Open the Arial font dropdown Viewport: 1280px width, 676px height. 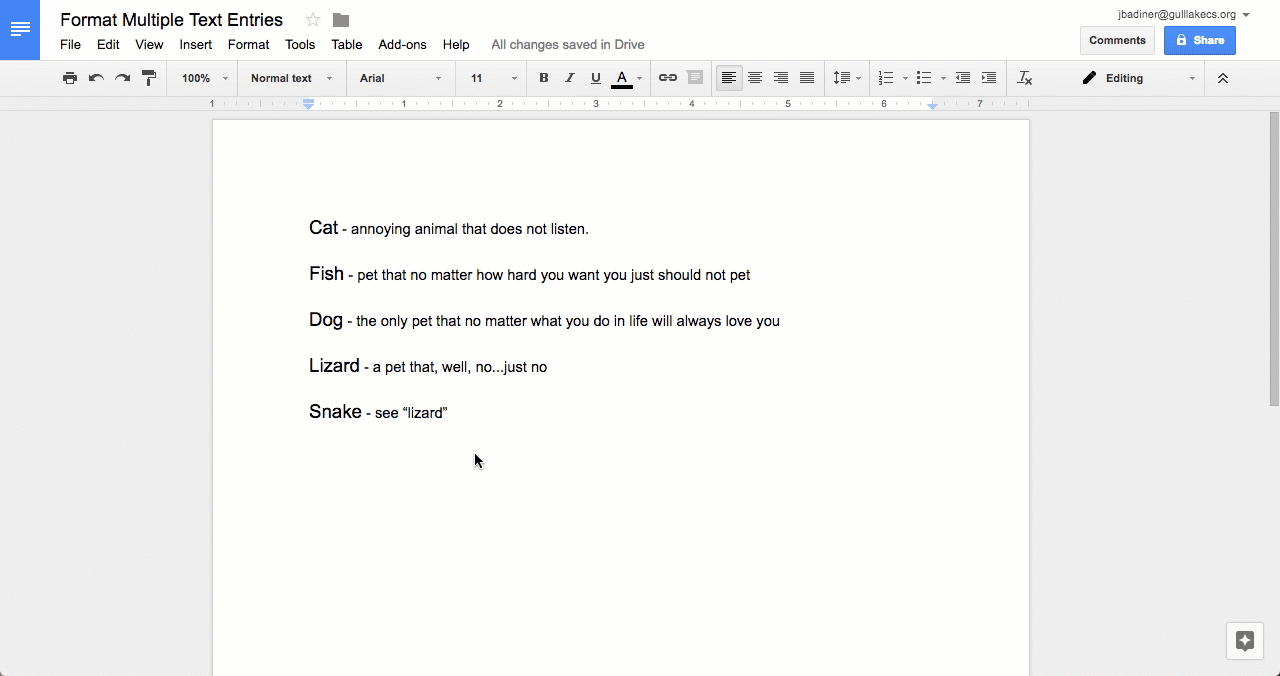[x=400, y=78]
